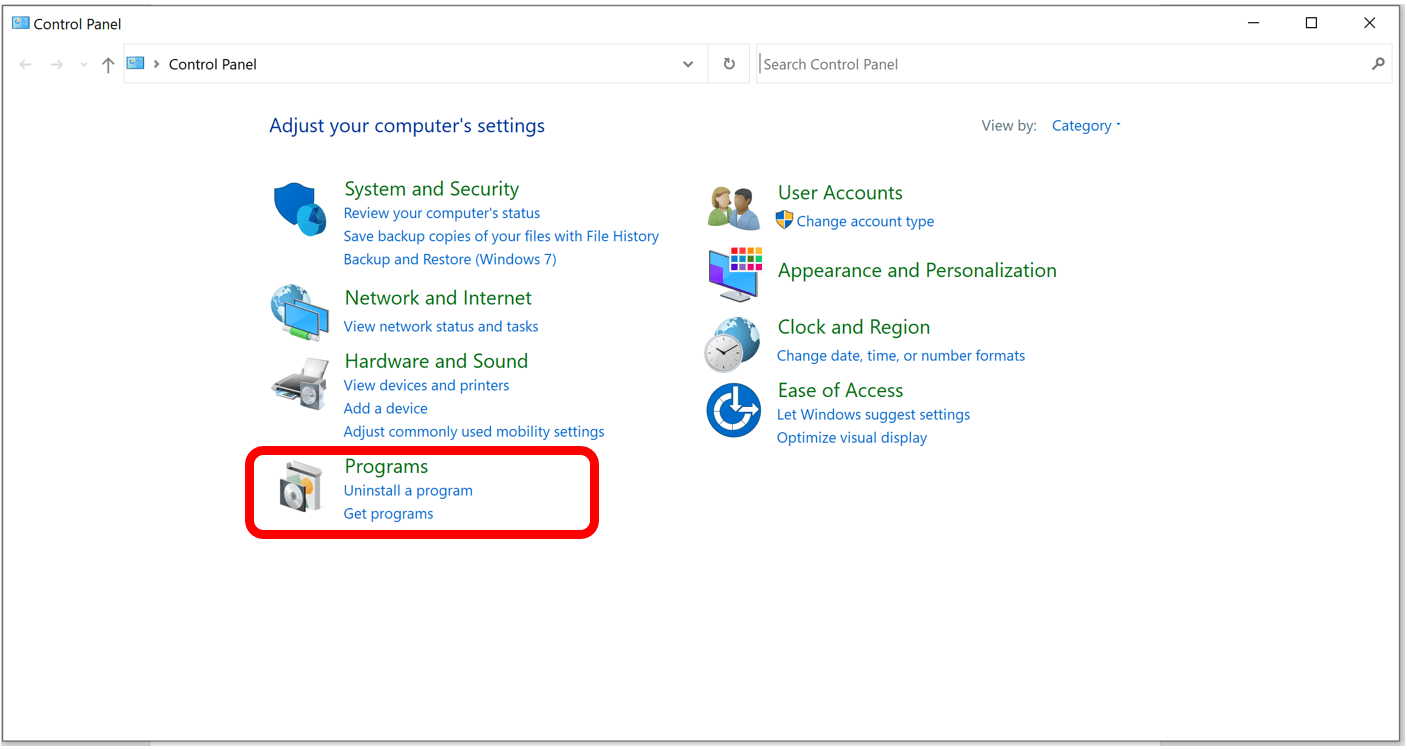1407x750 pixels.
Task: Open Uninstall a program
Action: (x=407, y=490)
